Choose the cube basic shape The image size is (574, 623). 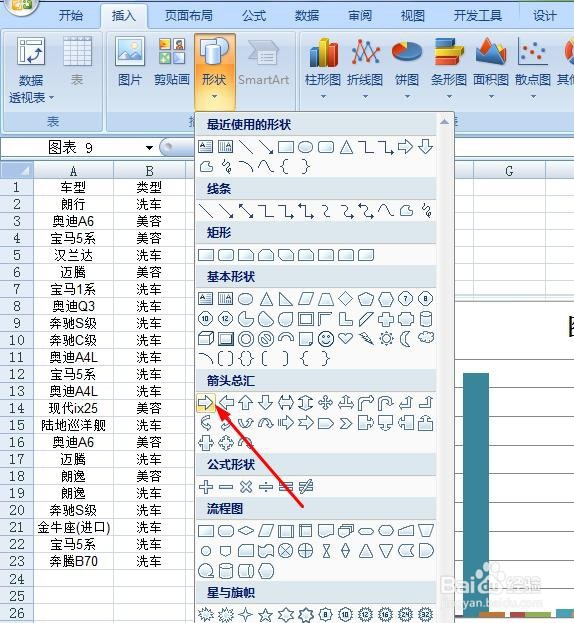tap(206, 339)
